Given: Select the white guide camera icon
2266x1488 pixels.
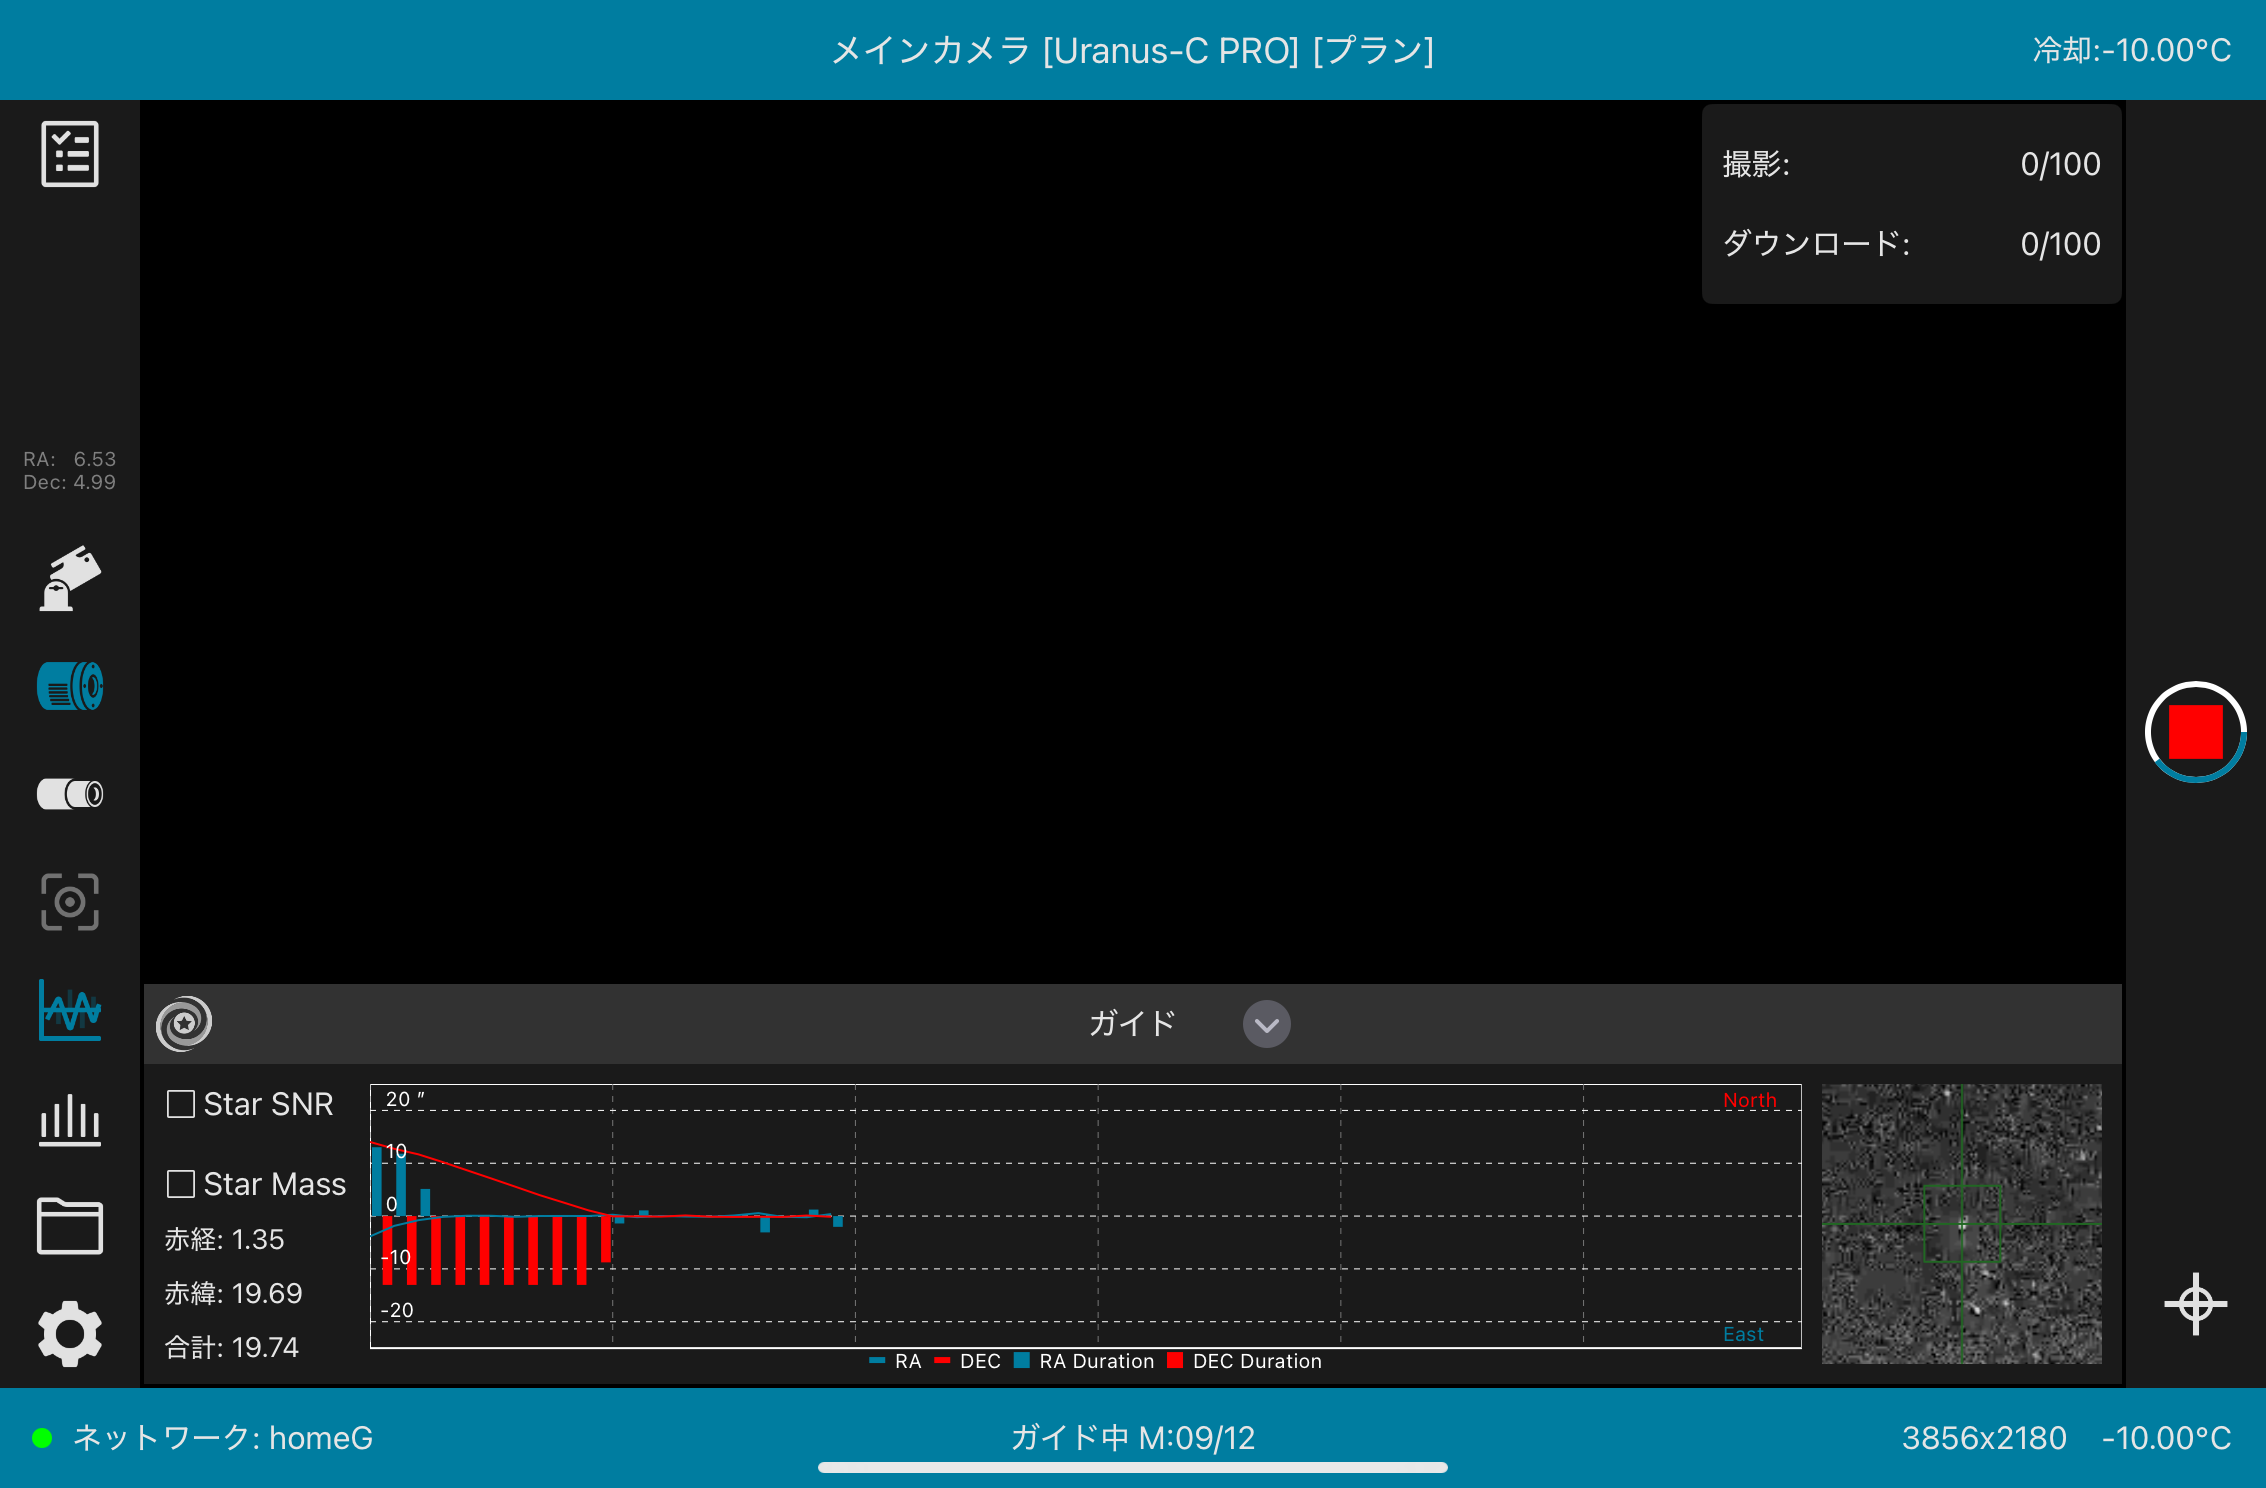Looking at the screenshot, I should 70,794.
